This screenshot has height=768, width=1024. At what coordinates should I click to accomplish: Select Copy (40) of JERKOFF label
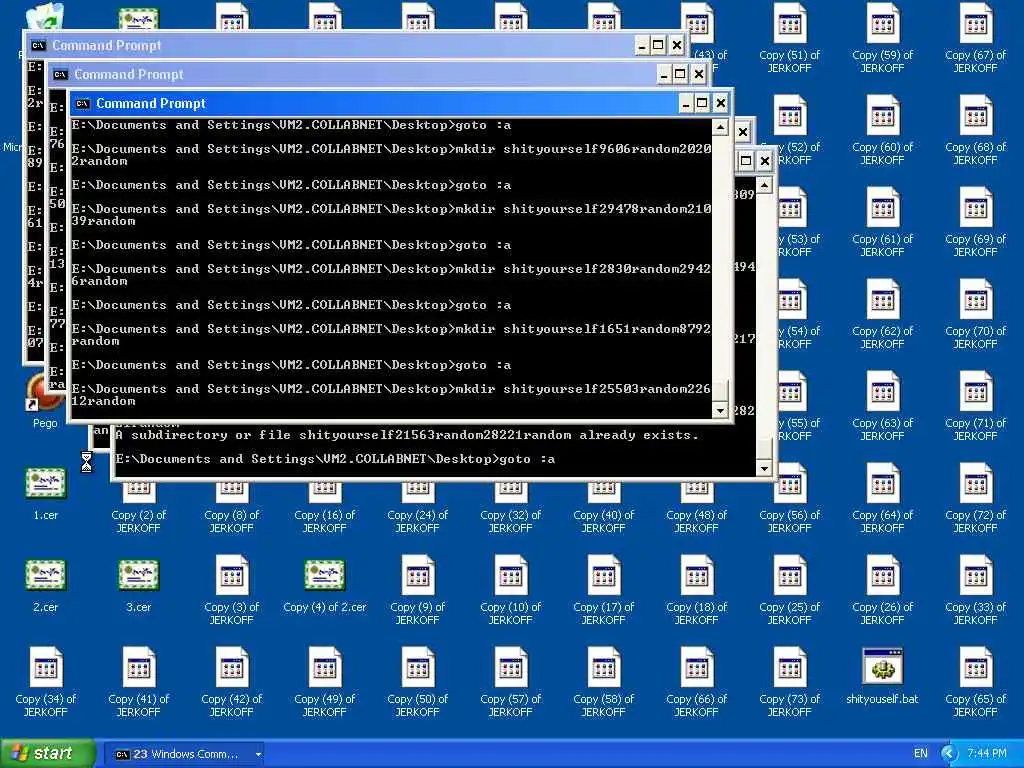[603, 521]
